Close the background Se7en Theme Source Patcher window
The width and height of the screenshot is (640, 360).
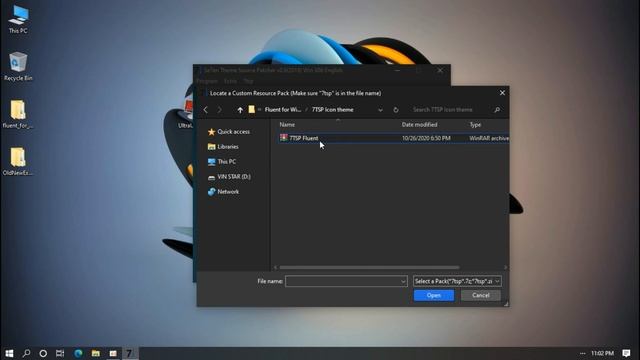(x=440, y=70)
